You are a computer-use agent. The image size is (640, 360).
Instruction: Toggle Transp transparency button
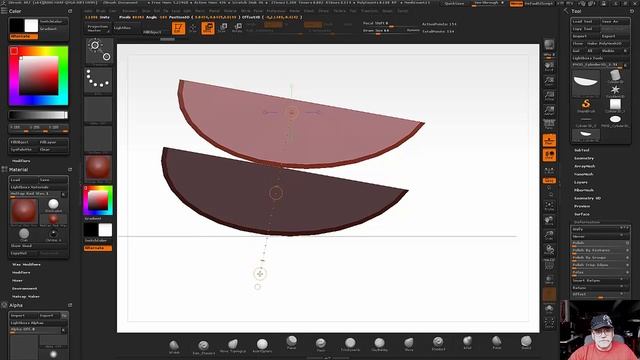coord(549,280)
